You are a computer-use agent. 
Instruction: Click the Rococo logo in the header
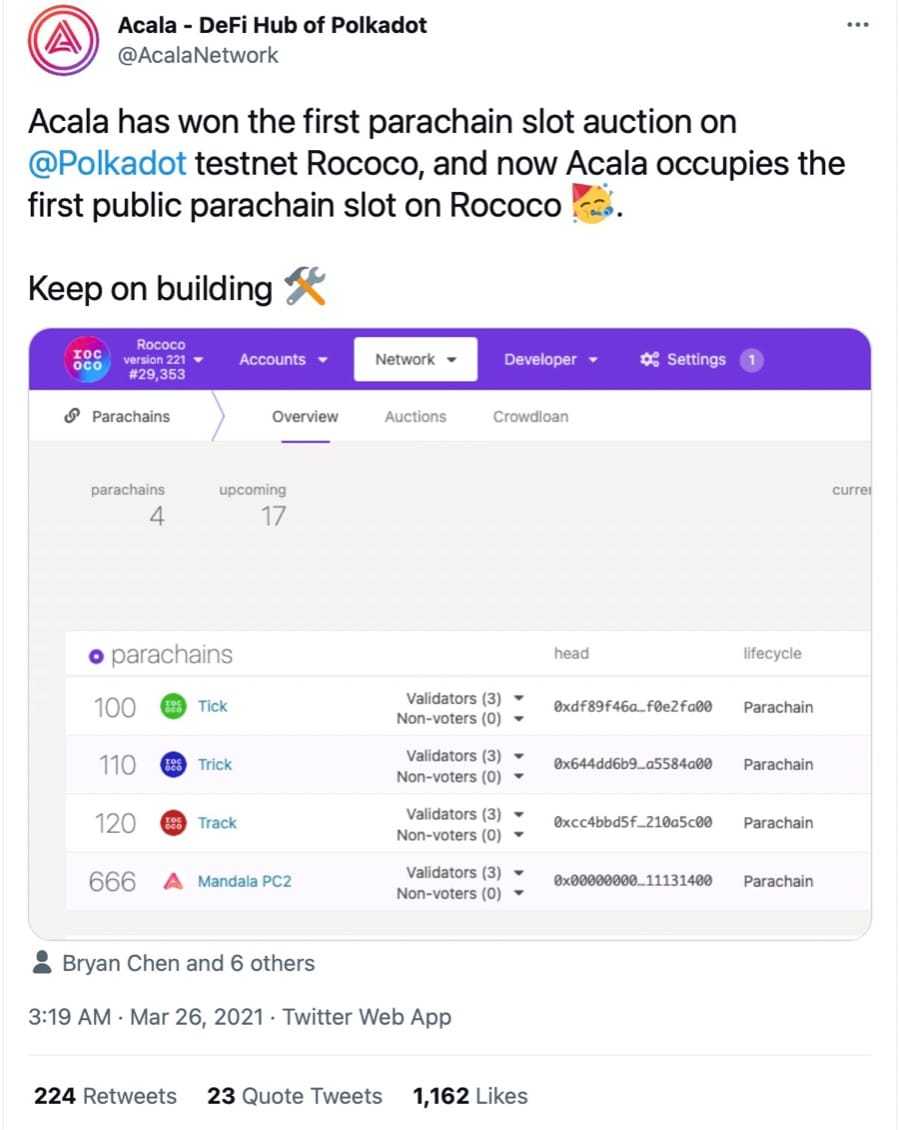(86, 359)
